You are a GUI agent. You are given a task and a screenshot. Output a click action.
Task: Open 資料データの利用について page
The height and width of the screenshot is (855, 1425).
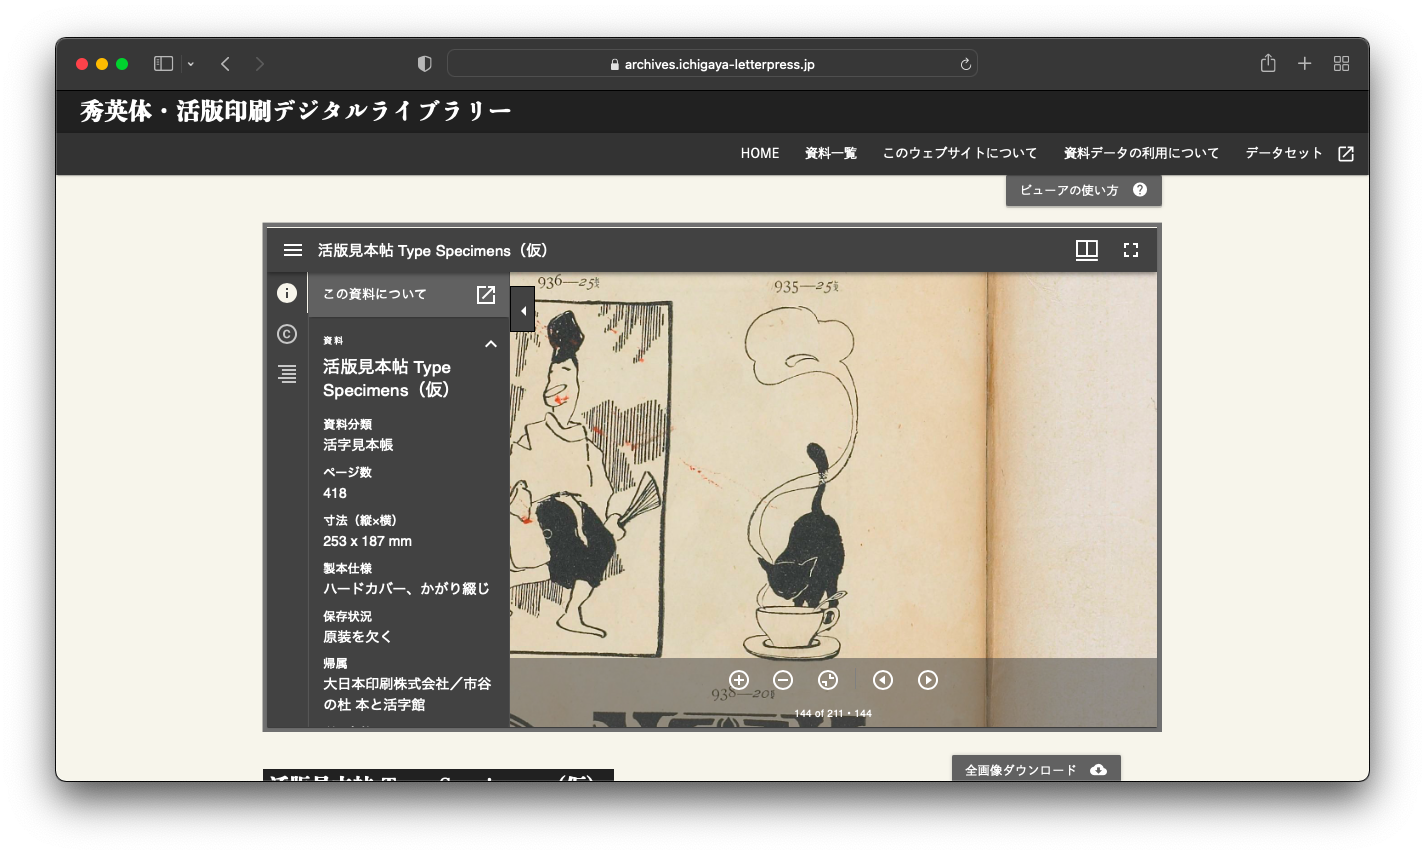[x=1141, y=153]
